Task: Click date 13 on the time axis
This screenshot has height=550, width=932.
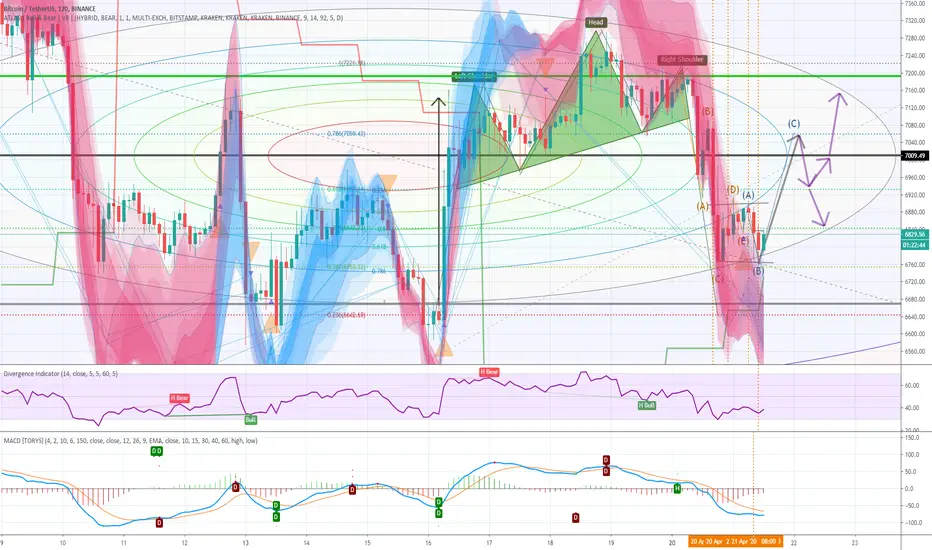Action: click(245, 542)
